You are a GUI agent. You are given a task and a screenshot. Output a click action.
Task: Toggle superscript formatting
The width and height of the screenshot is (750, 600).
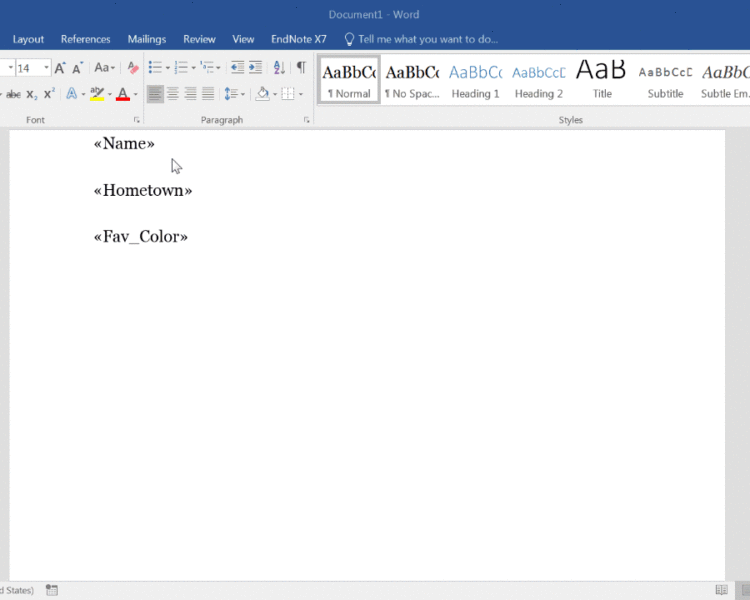pos(49,94)
